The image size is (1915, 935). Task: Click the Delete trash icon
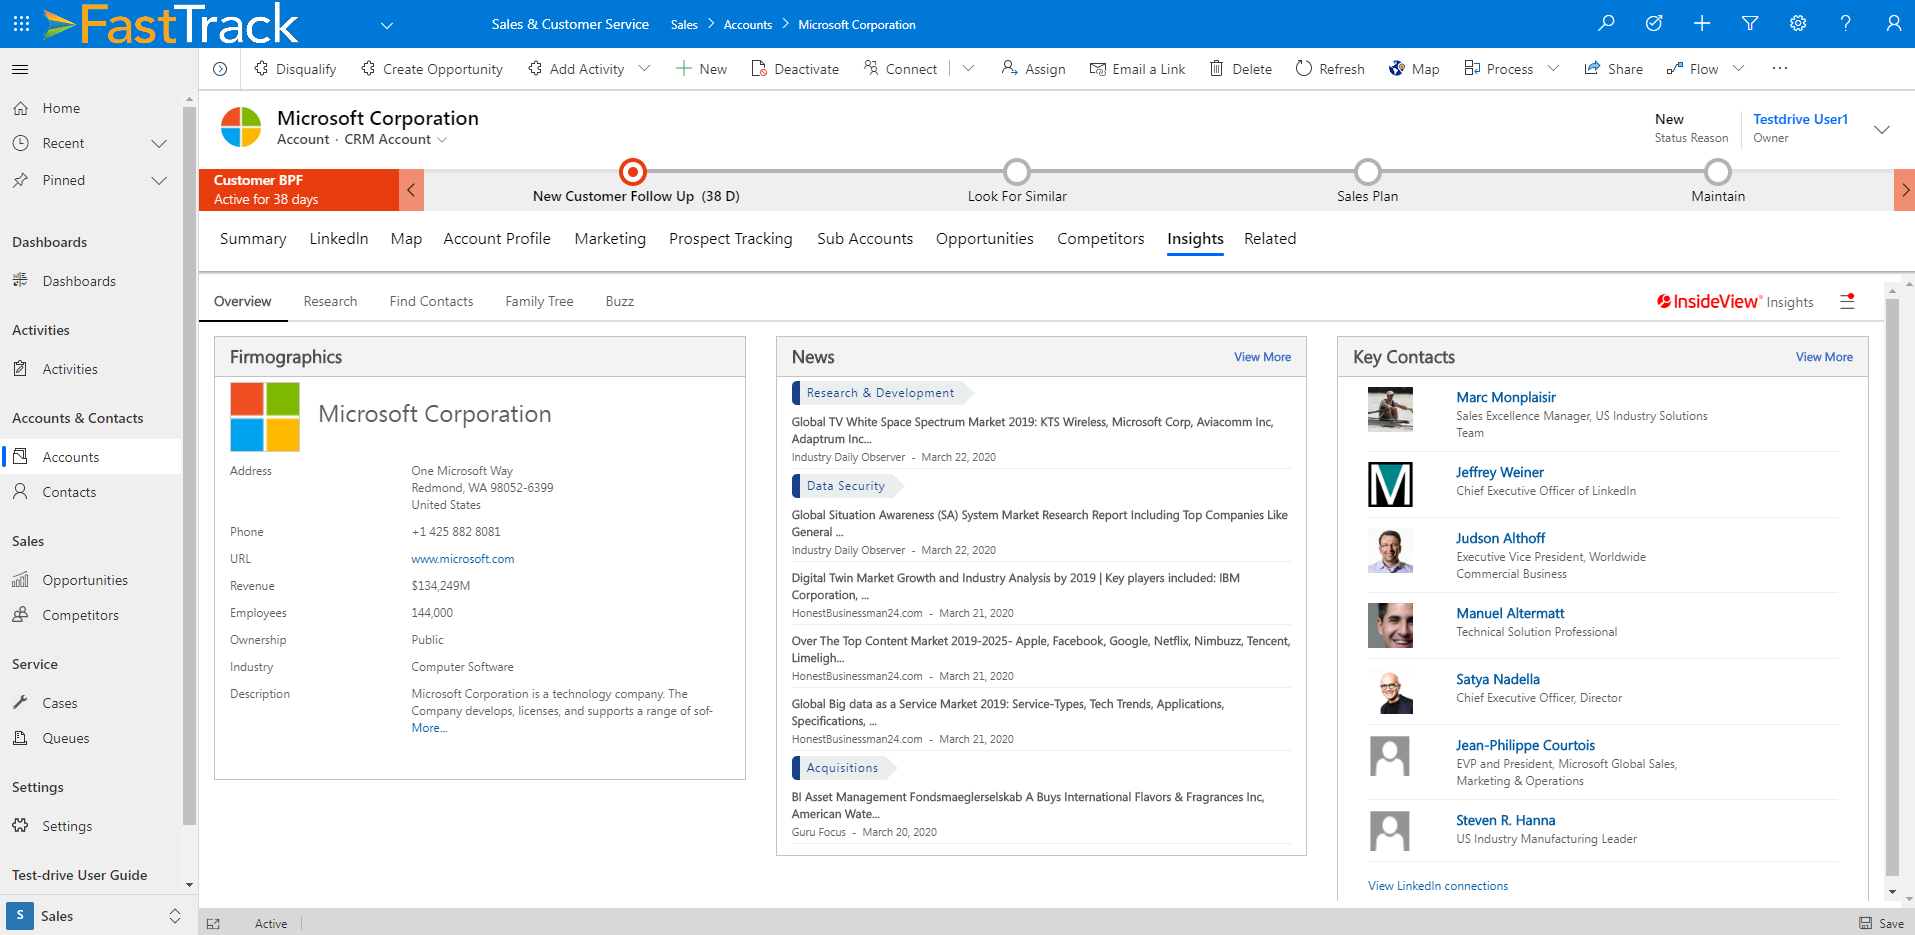(1216, 68)
